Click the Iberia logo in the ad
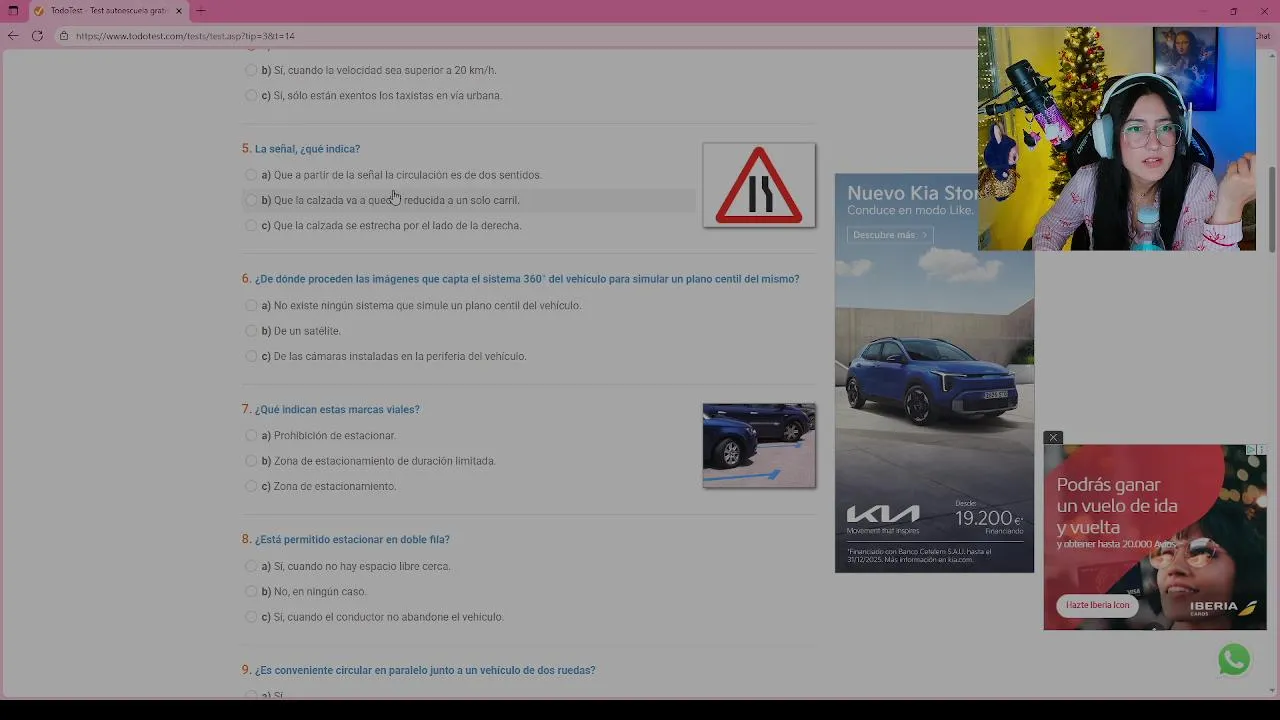Viewport: 1280px width, 720px height. (1223, 607)
